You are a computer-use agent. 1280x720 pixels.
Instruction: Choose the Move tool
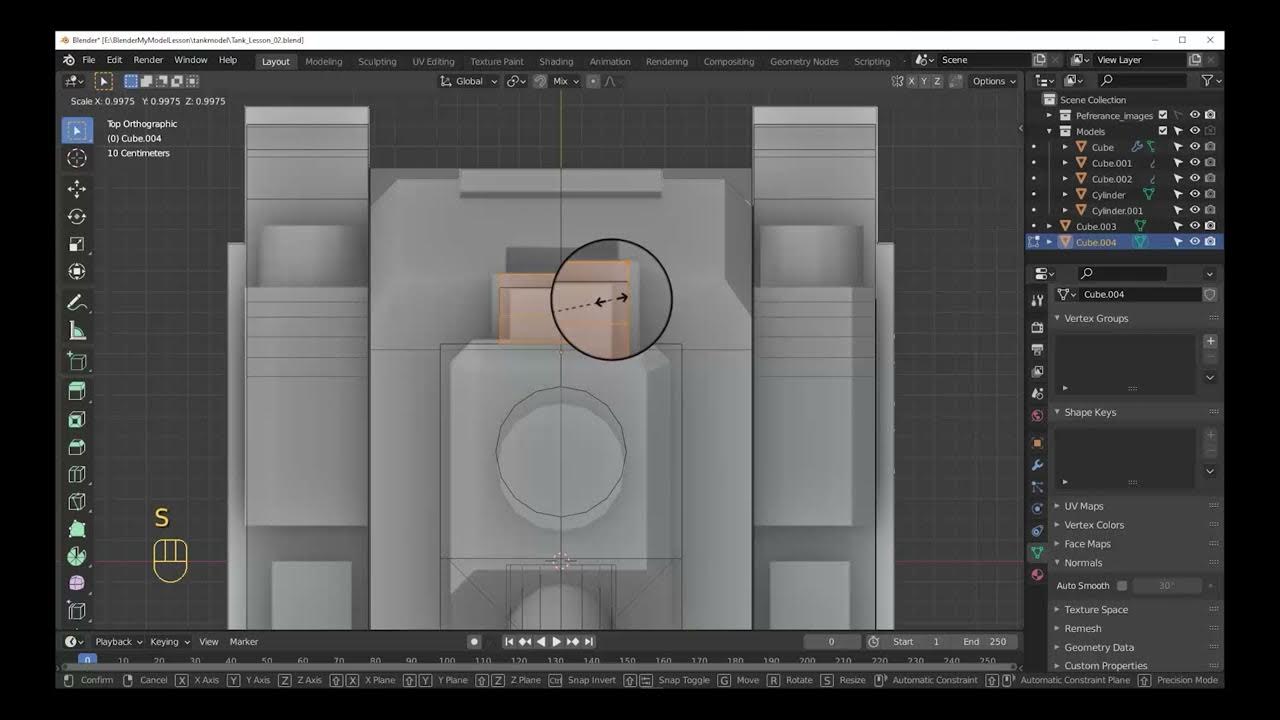[77, 189]
